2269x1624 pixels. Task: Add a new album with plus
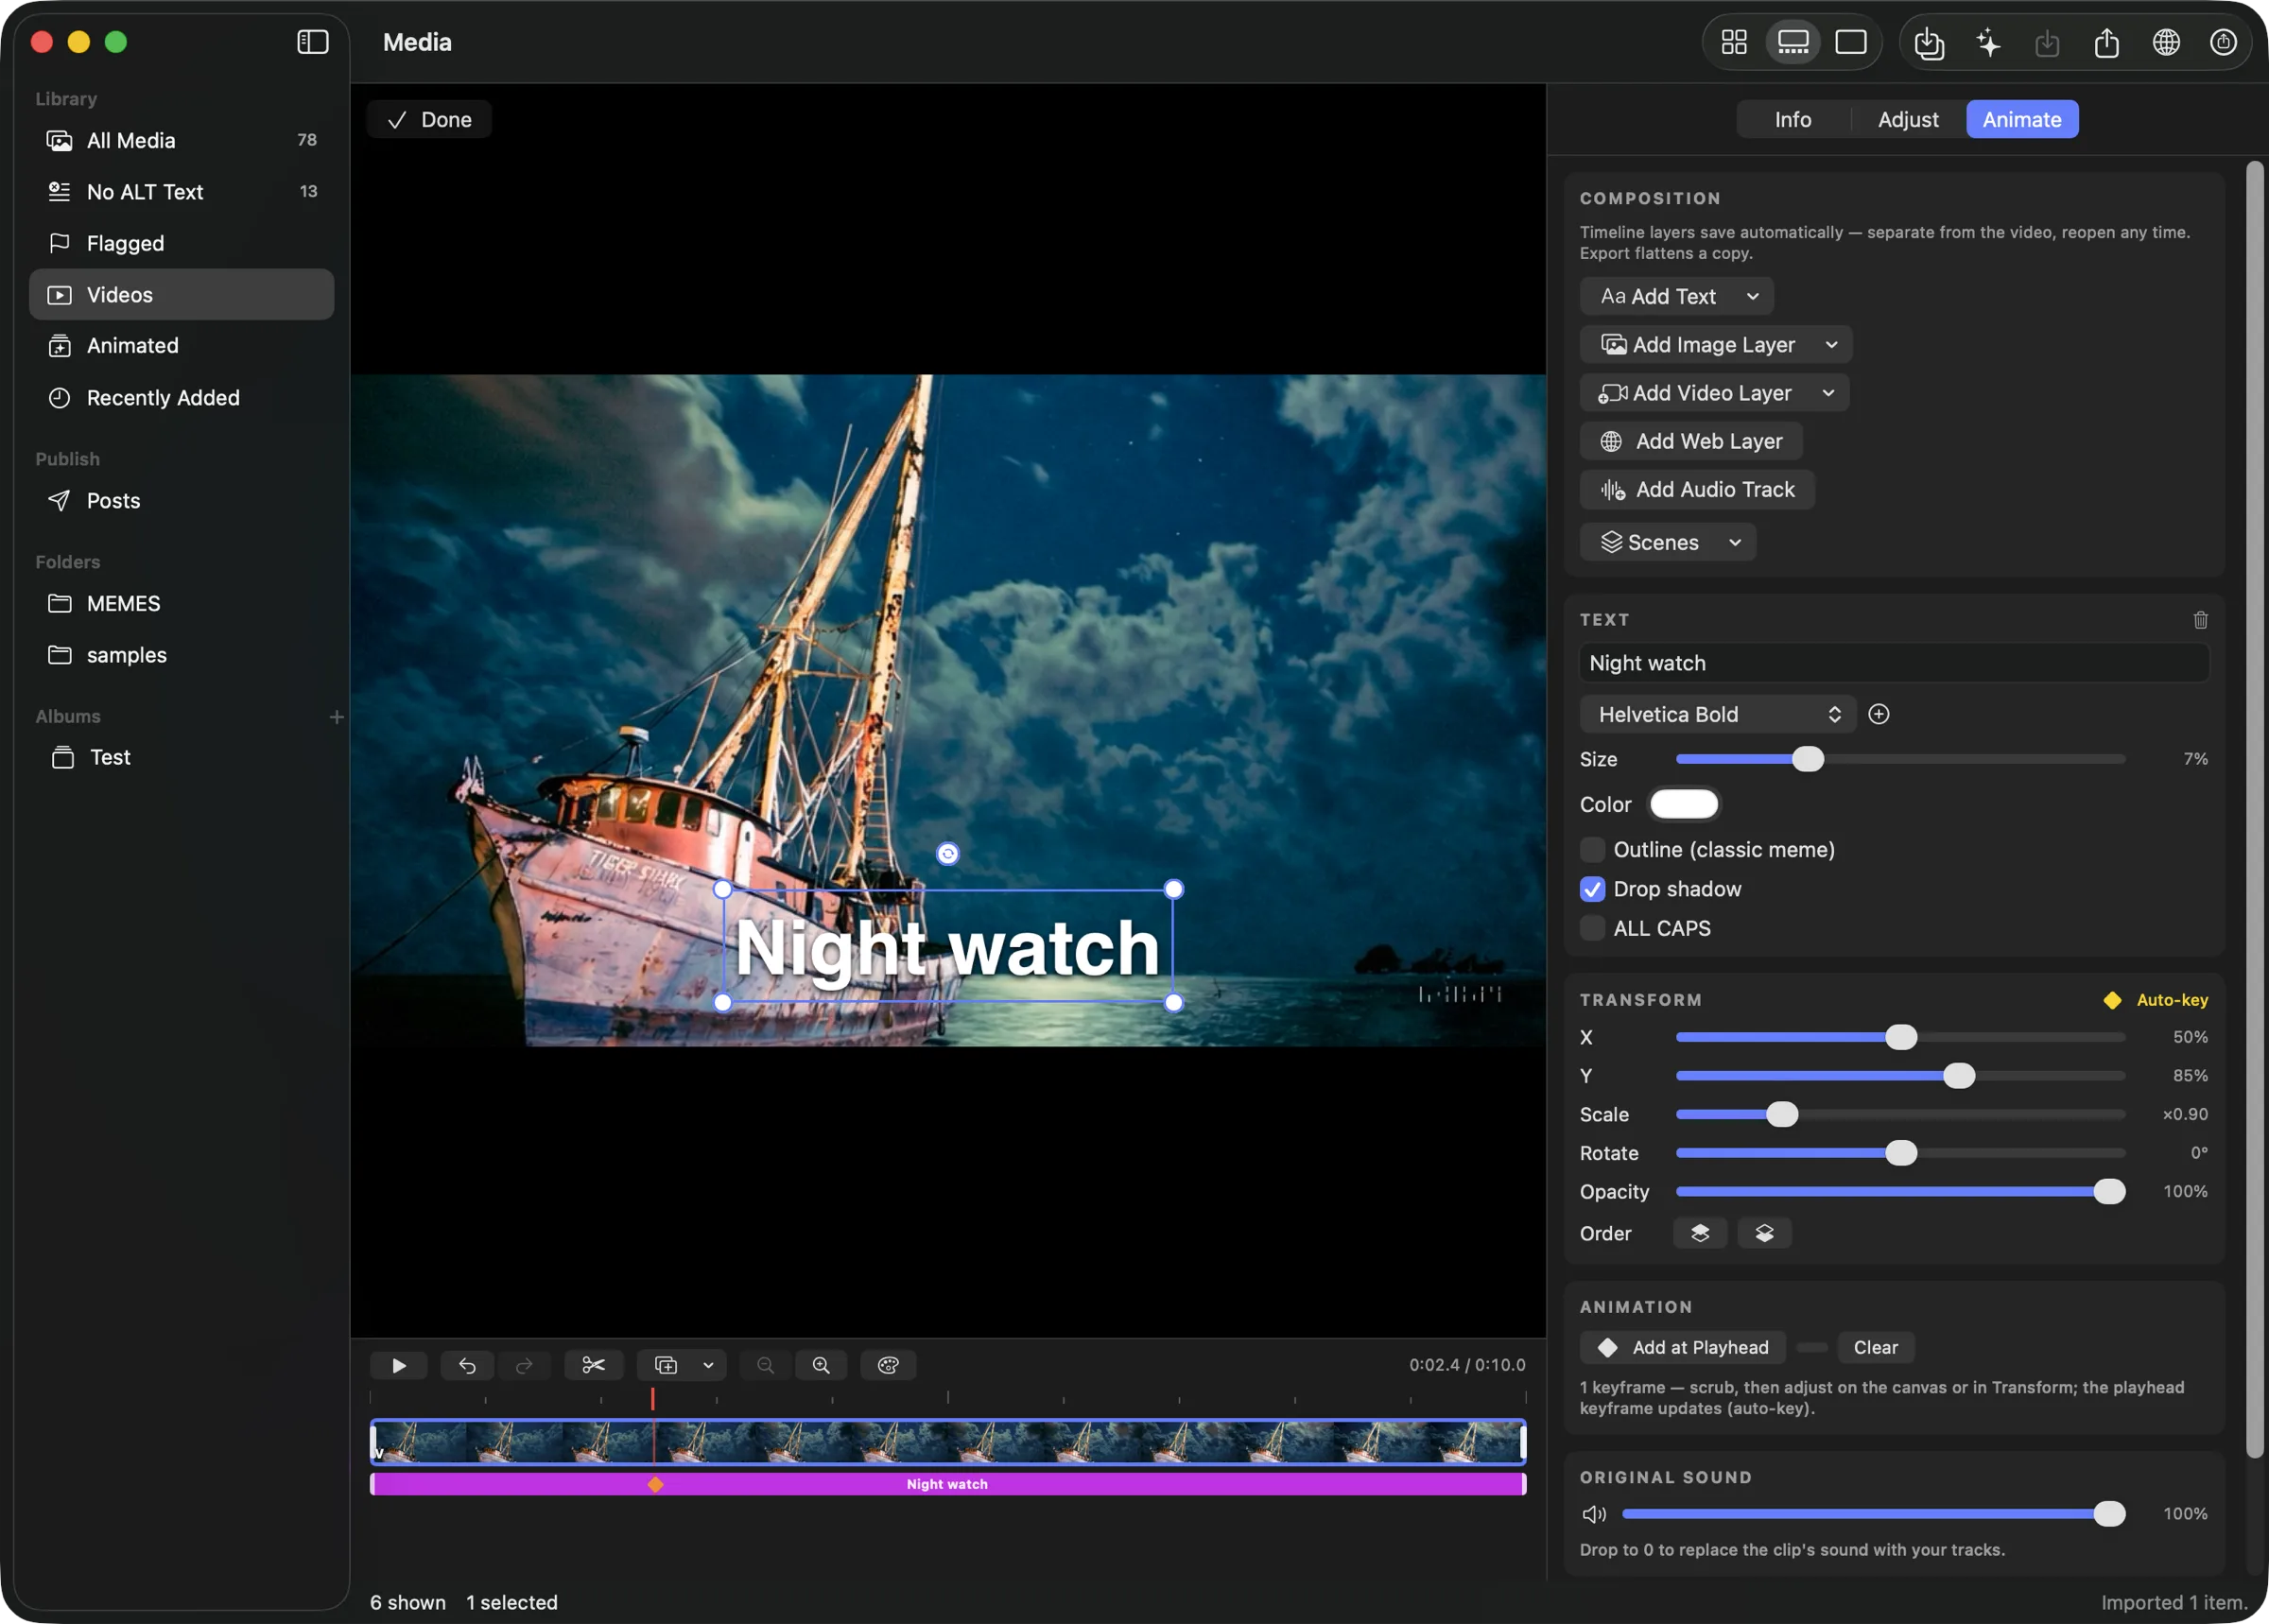(x=336, y=717)
